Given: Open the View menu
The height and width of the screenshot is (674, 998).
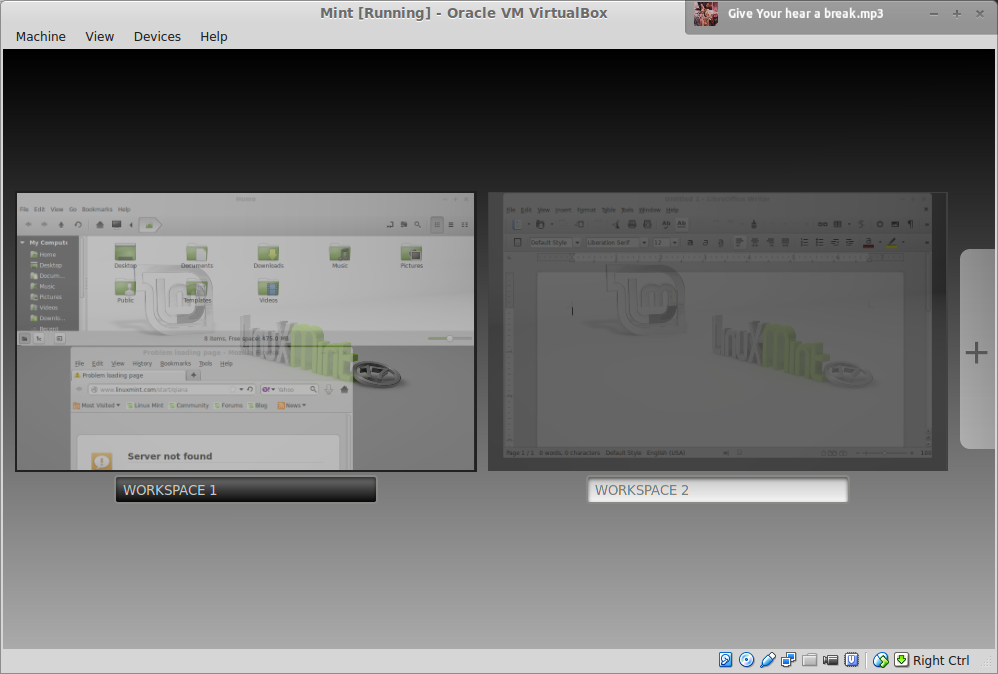Looking at the screenshot, I should (100, 36).
